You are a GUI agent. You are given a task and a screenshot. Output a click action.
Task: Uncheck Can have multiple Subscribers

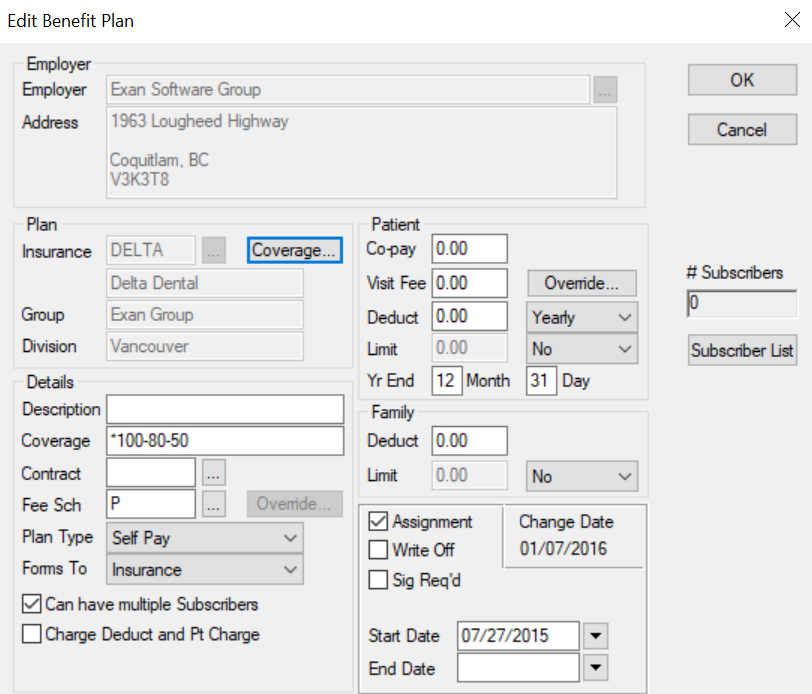tap(32, 604)
